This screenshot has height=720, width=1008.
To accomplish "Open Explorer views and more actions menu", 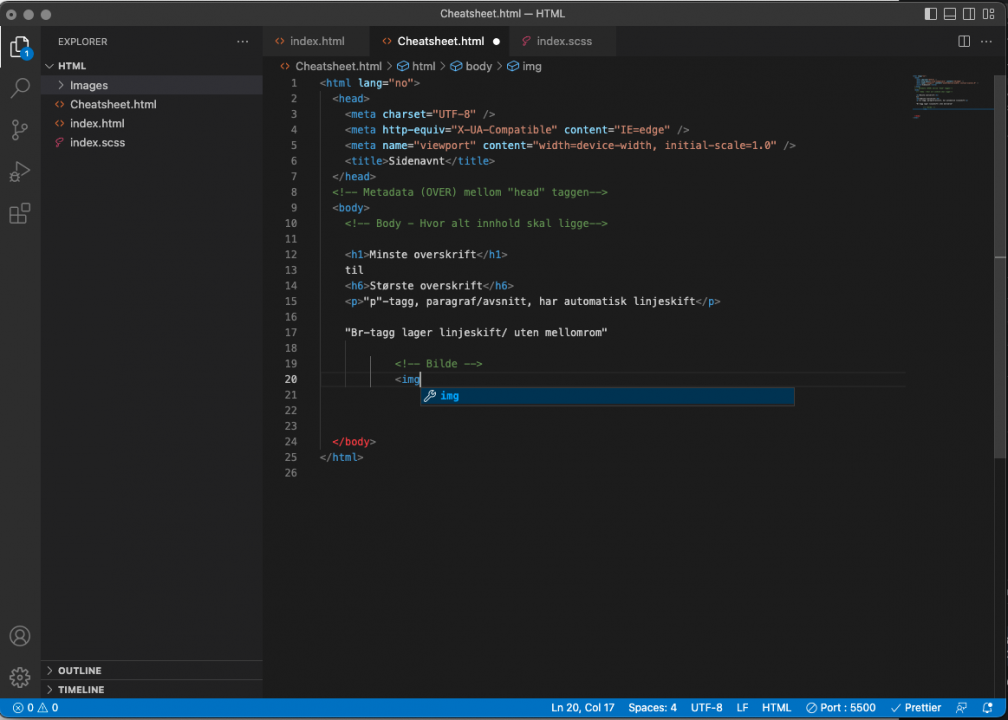I will [242, 42].
